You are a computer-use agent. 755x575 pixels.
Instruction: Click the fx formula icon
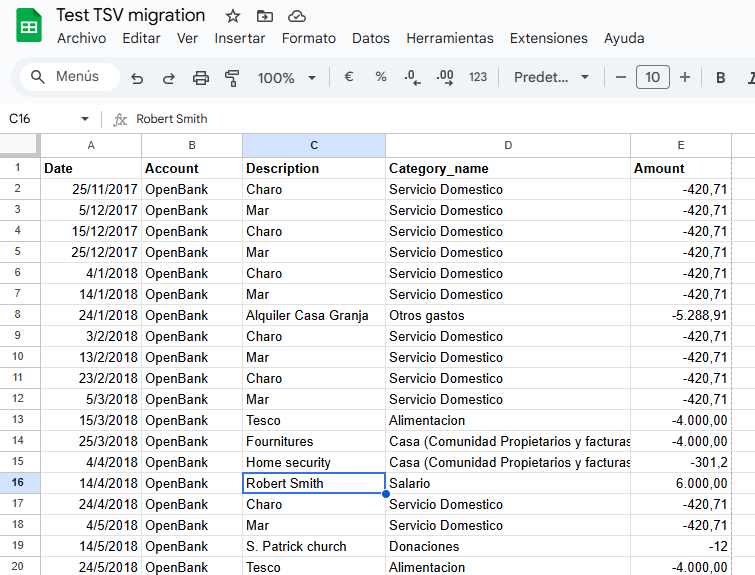tap(120, 119)
